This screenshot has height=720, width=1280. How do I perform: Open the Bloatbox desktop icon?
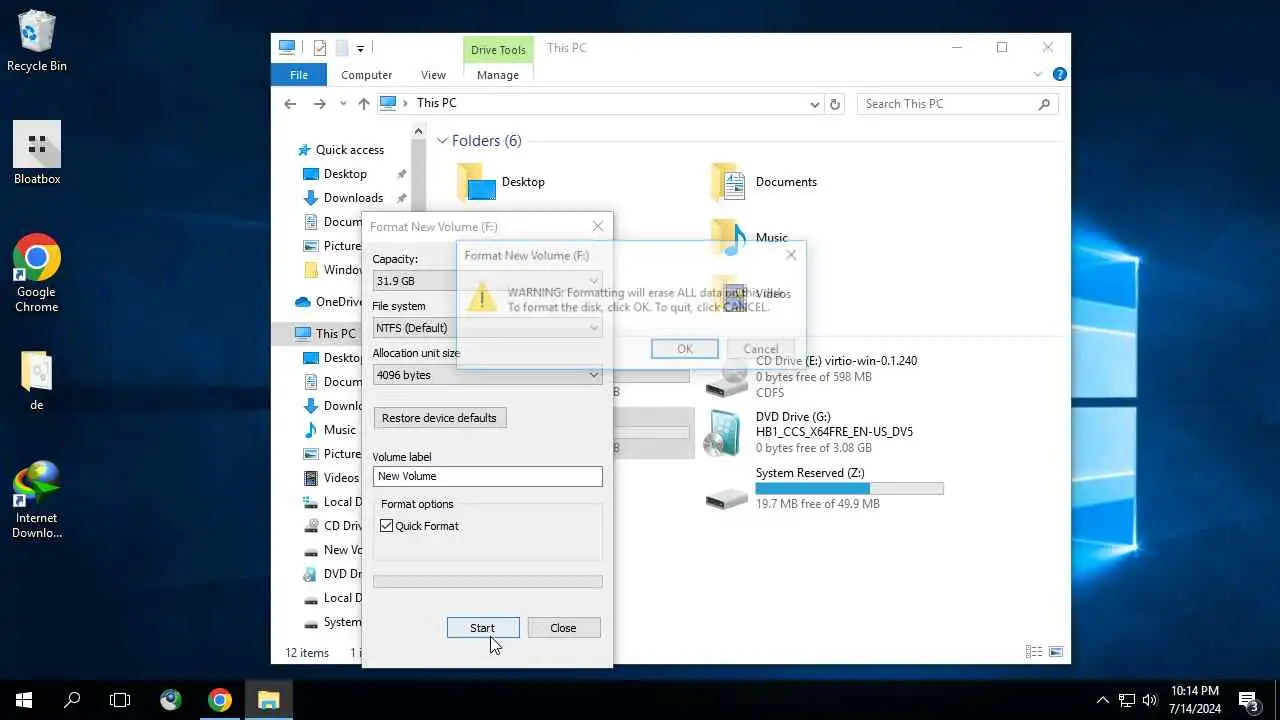pos(37,152)
